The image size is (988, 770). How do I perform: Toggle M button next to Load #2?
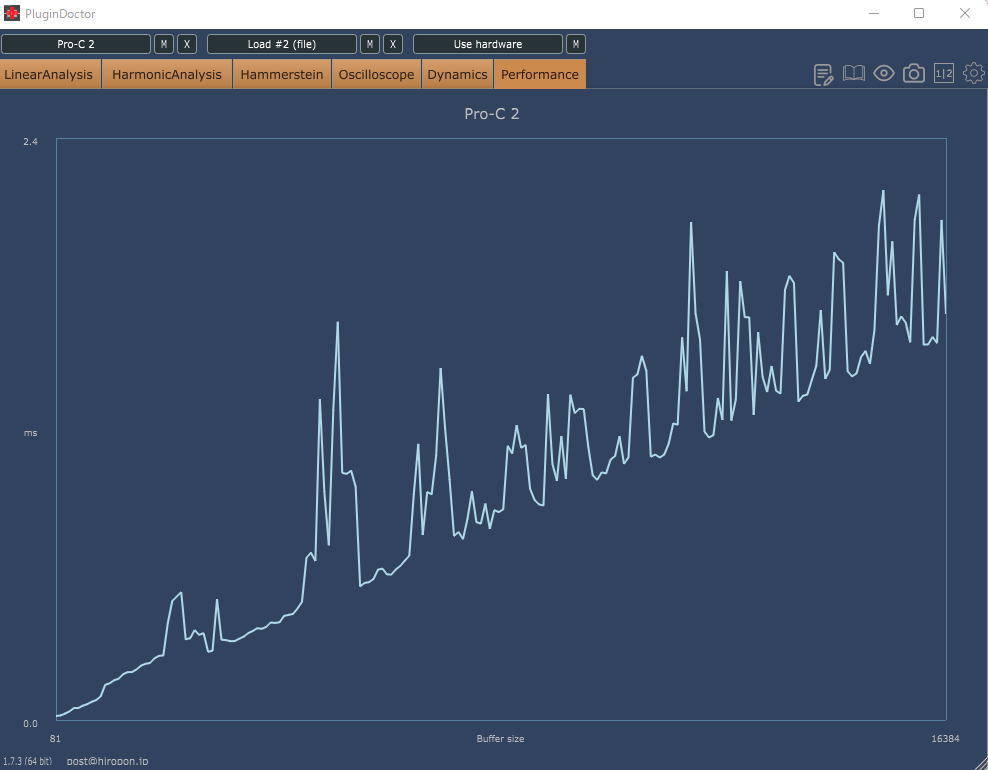(x=370, y=44)
